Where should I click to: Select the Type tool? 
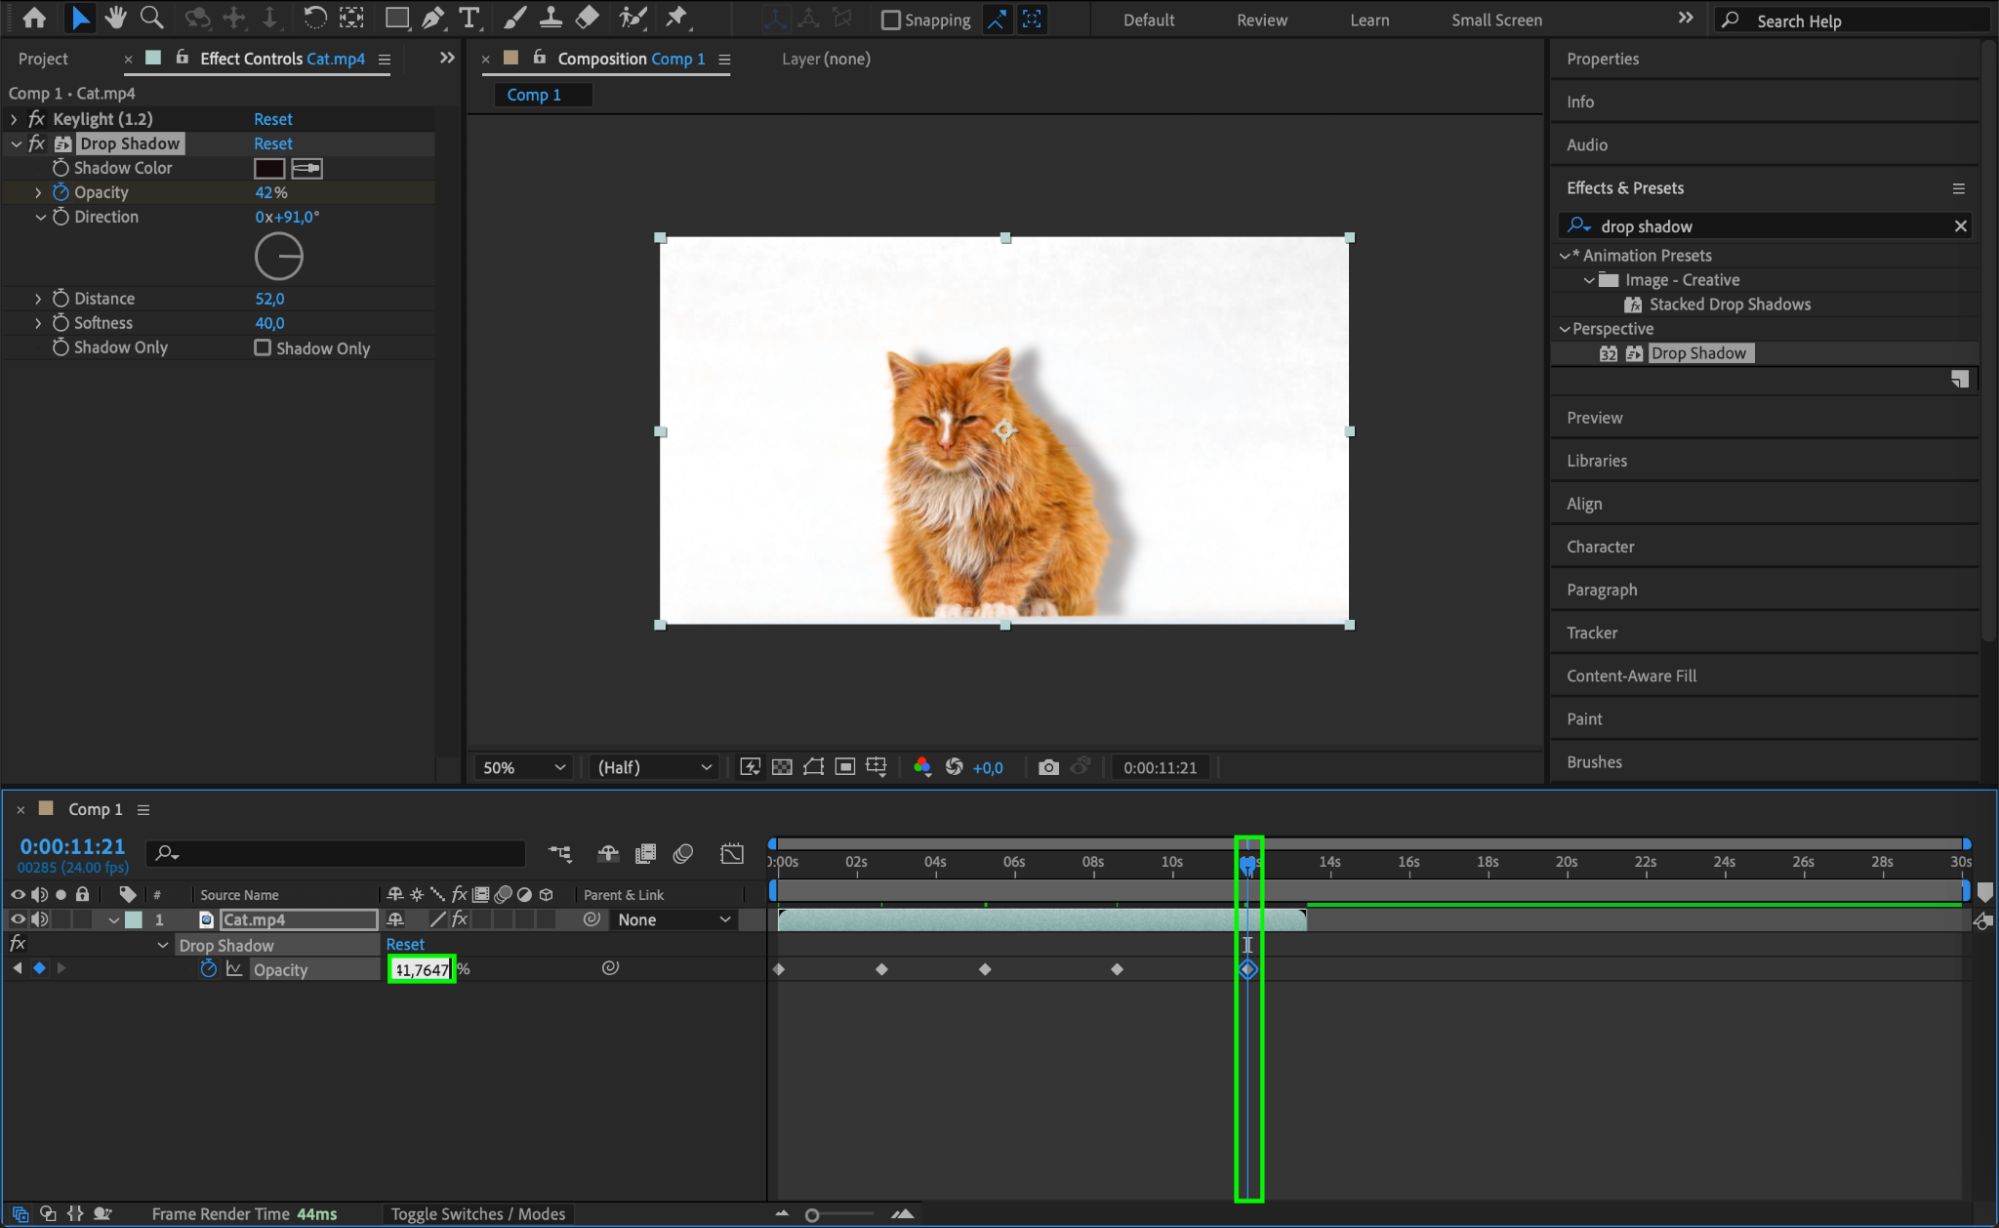[468, 18]
